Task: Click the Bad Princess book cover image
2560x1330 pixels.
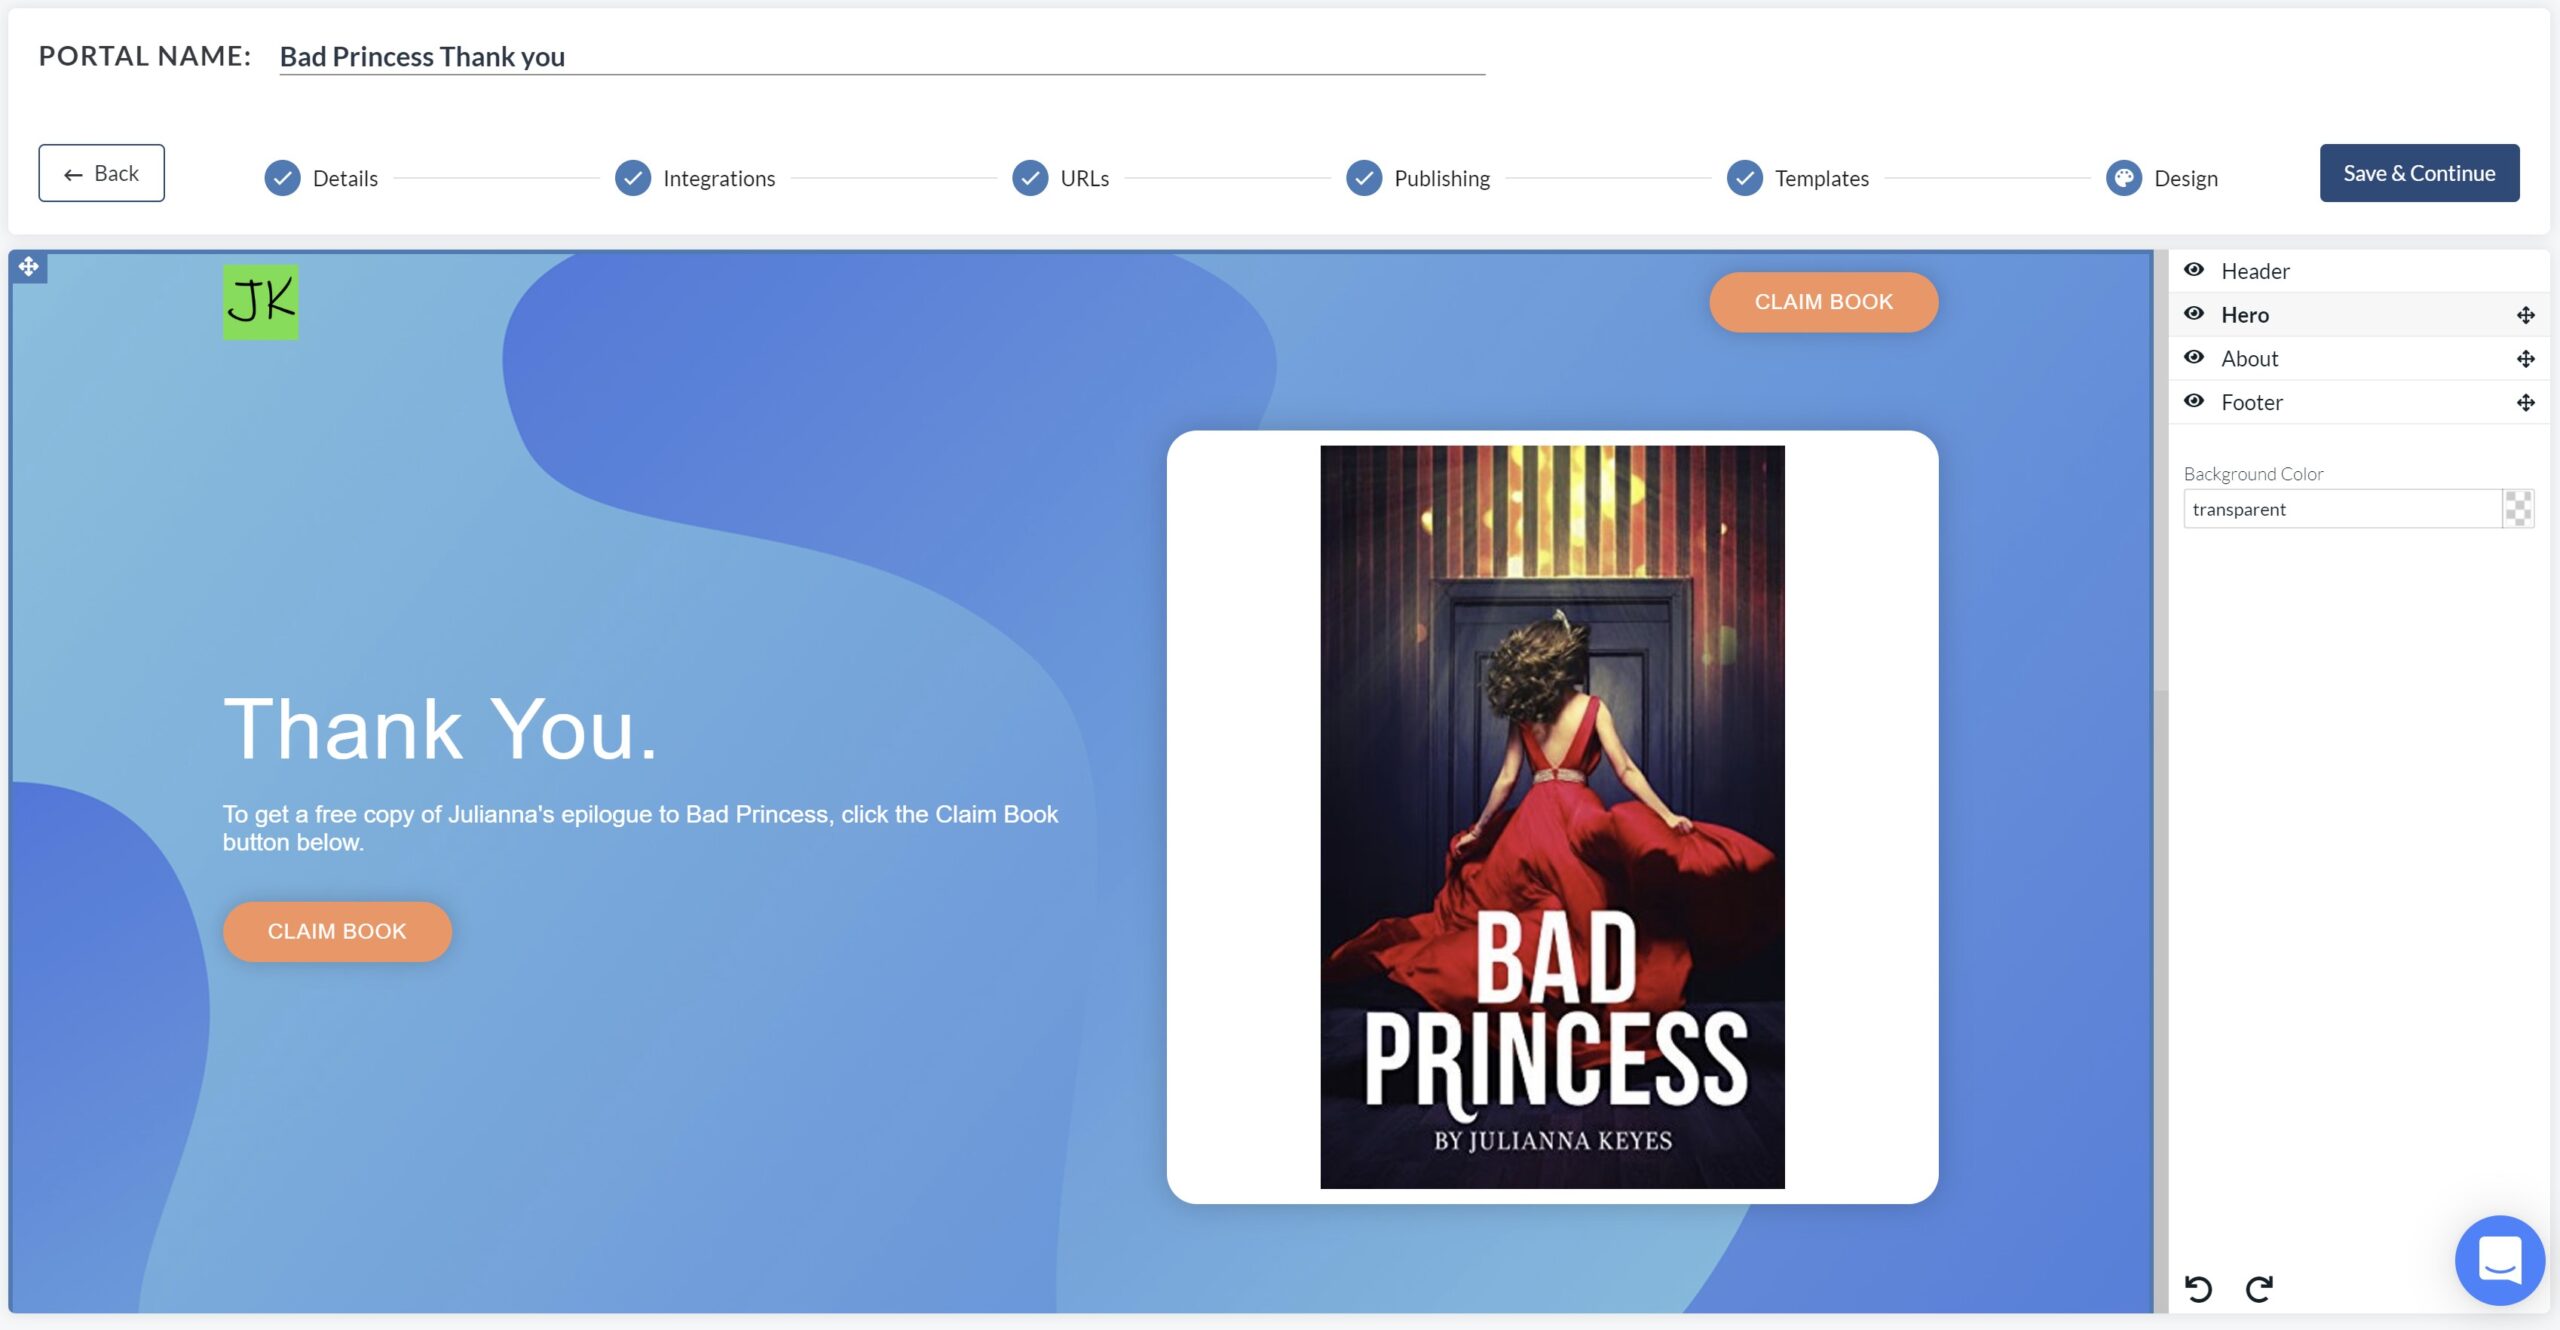Action: click(x=1552, y=816)
